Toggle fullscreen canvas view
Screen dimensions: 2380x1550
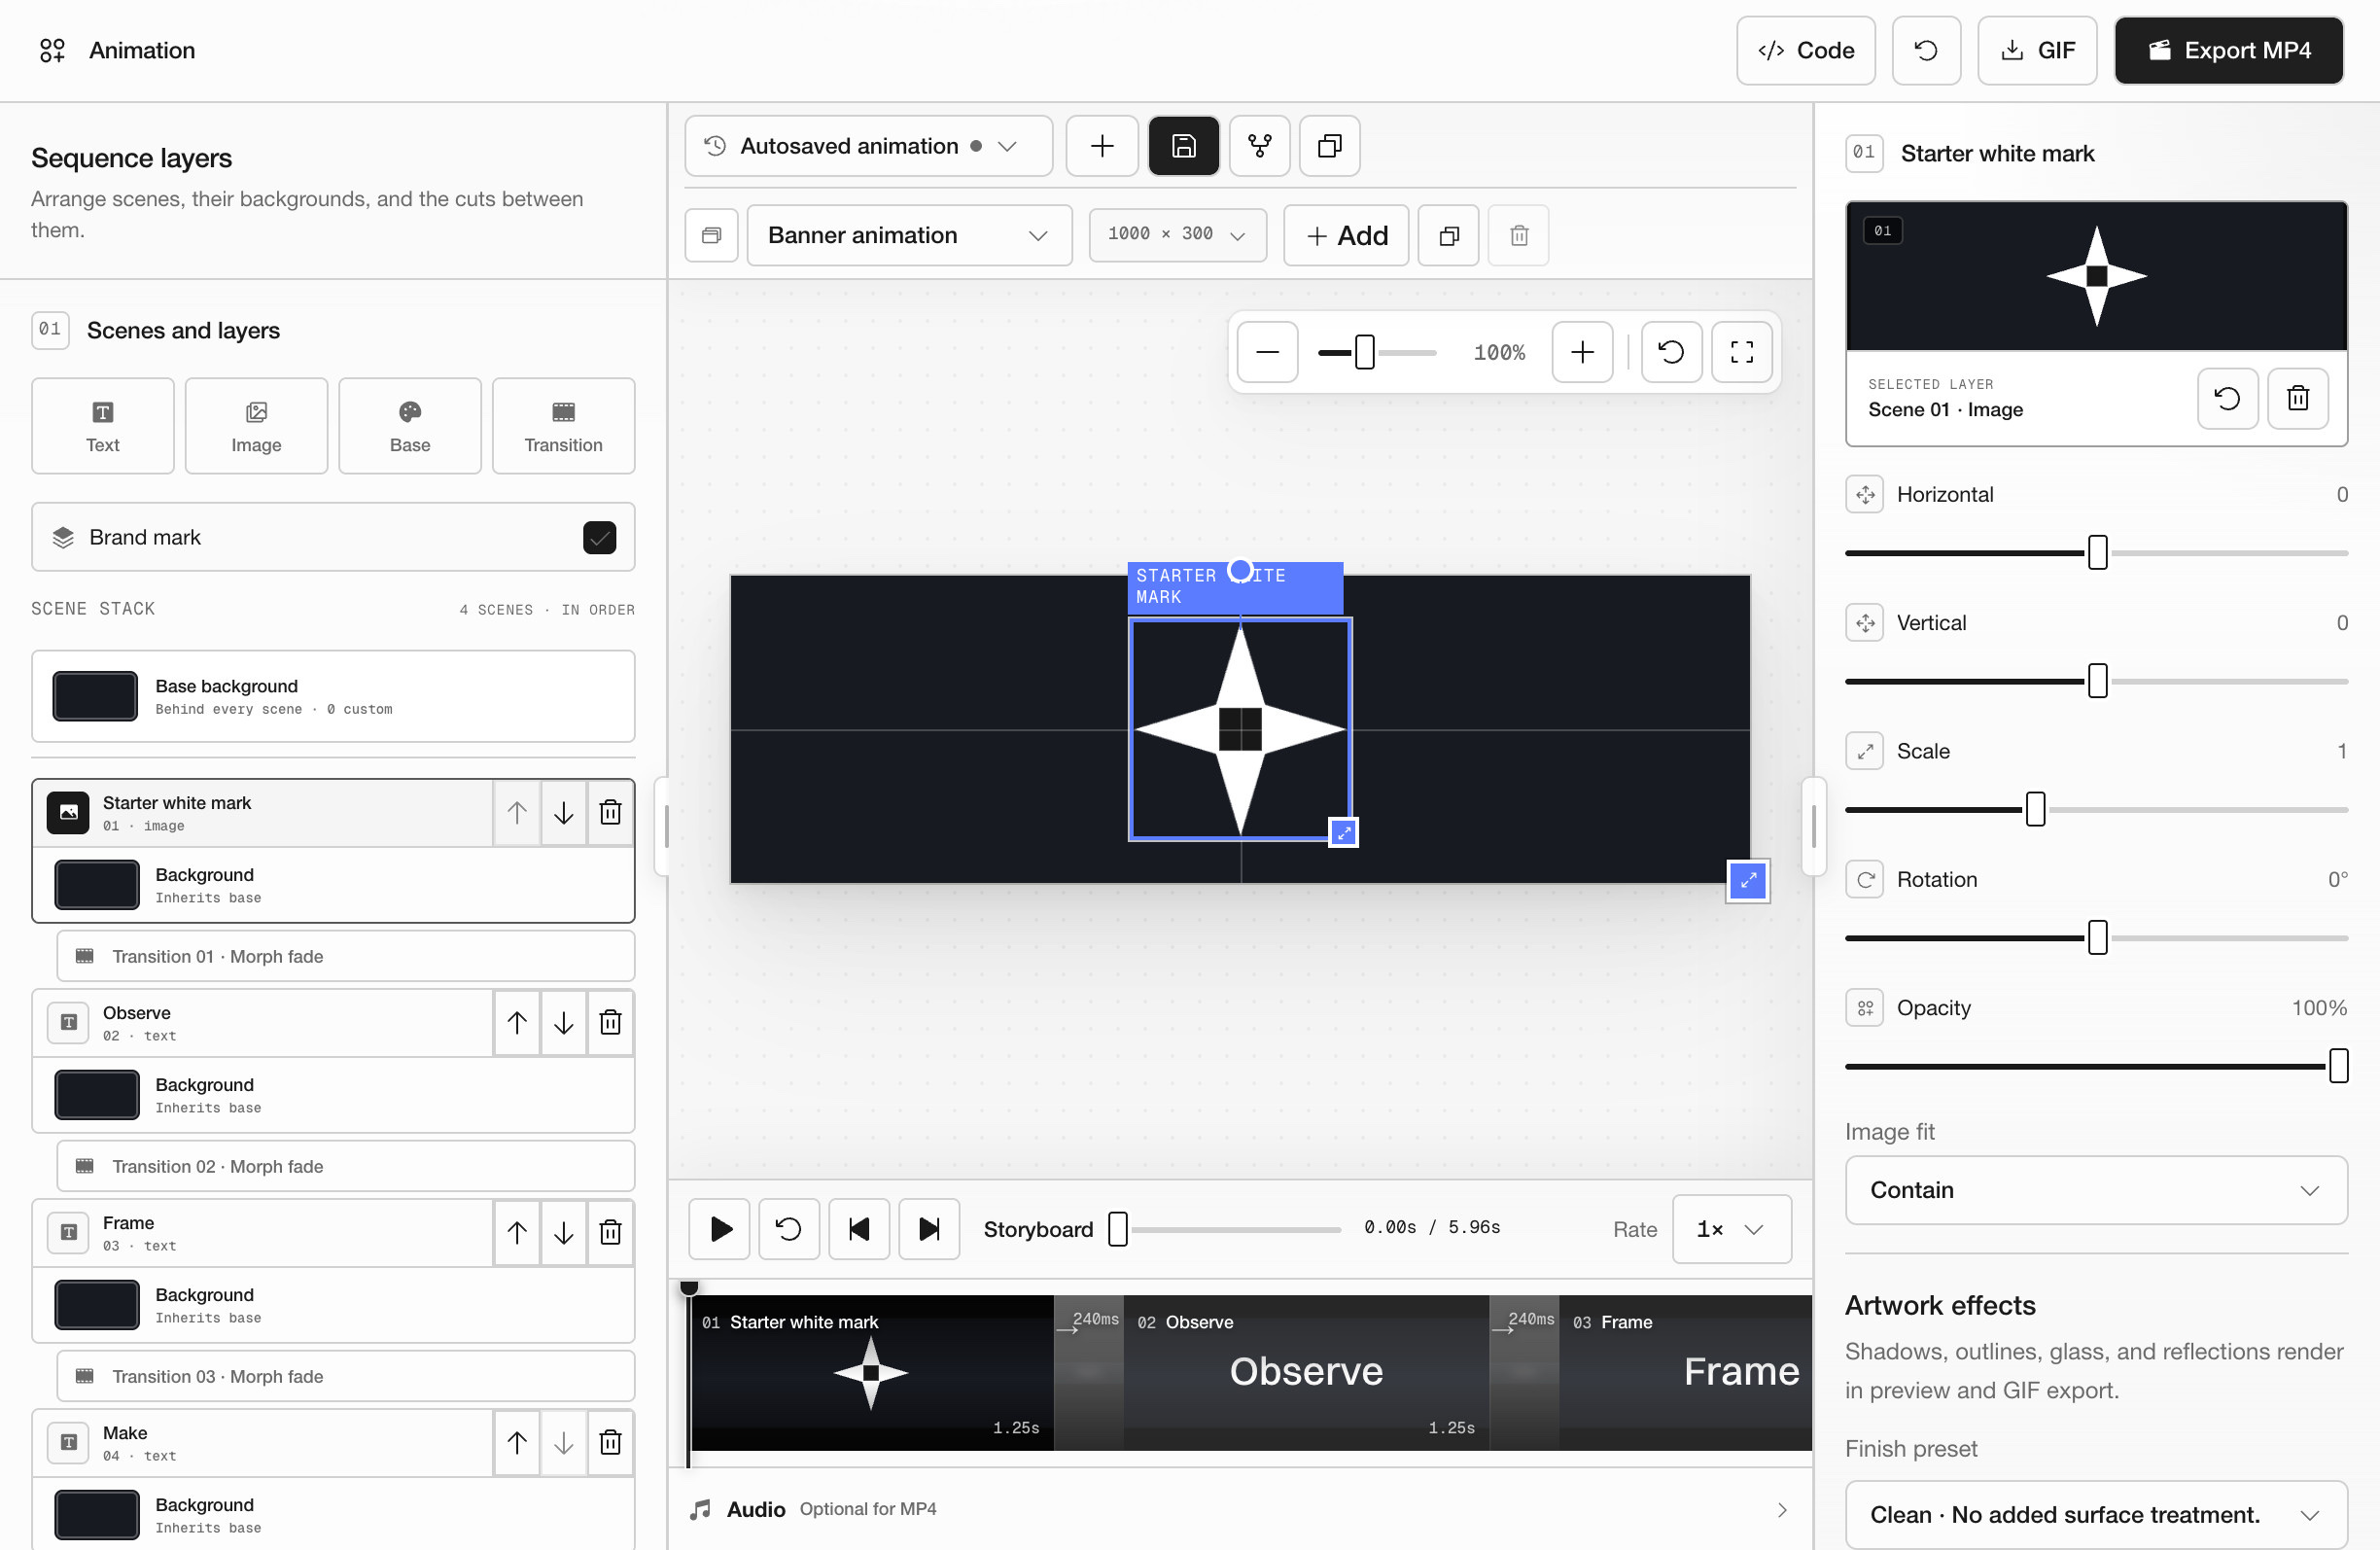(x=1741, y=352)
